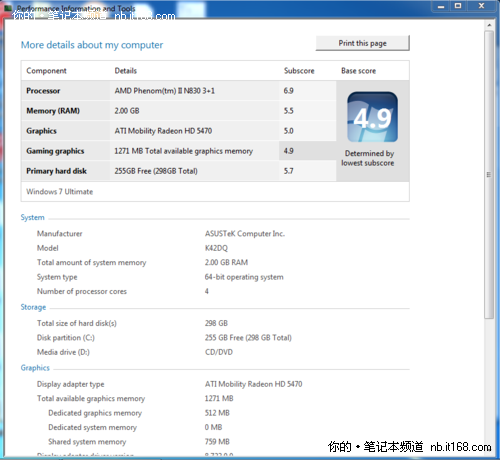Click the Memory subscore 5.5
This screenshot has height=460, width=500.
(x=289, y=111)
